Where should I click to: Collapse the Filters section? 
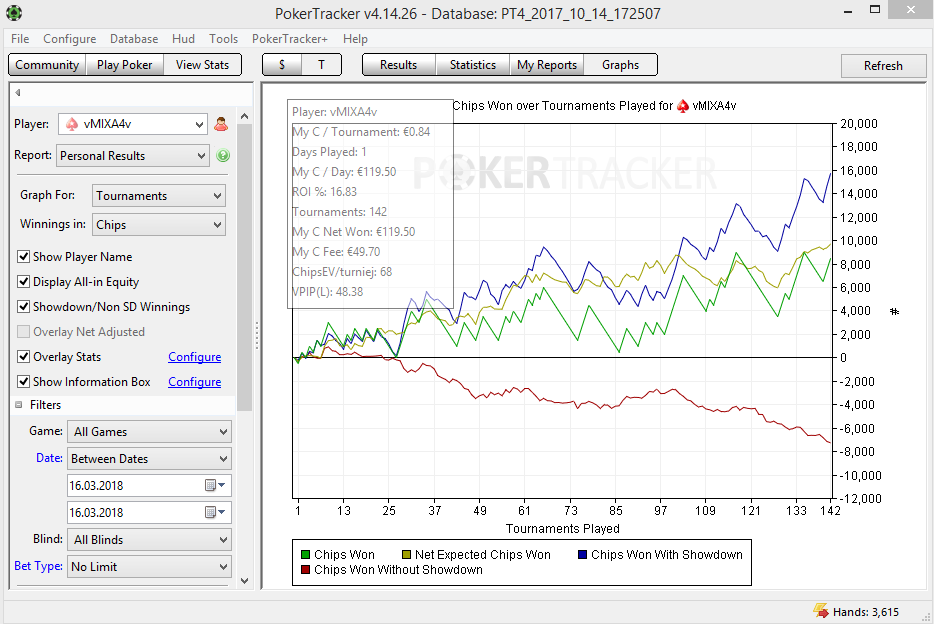pyautogui.click(x=18, y=405)
